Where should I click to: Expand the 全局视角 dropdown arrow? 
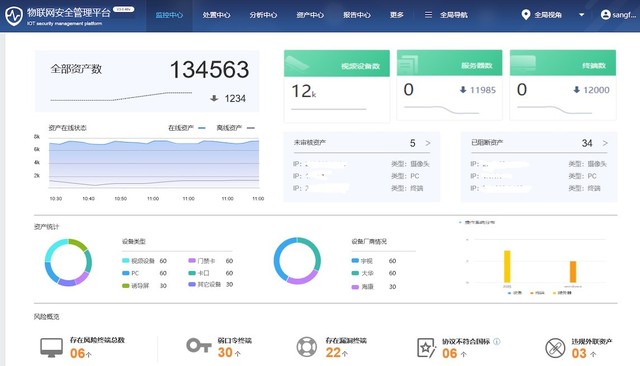582,15
